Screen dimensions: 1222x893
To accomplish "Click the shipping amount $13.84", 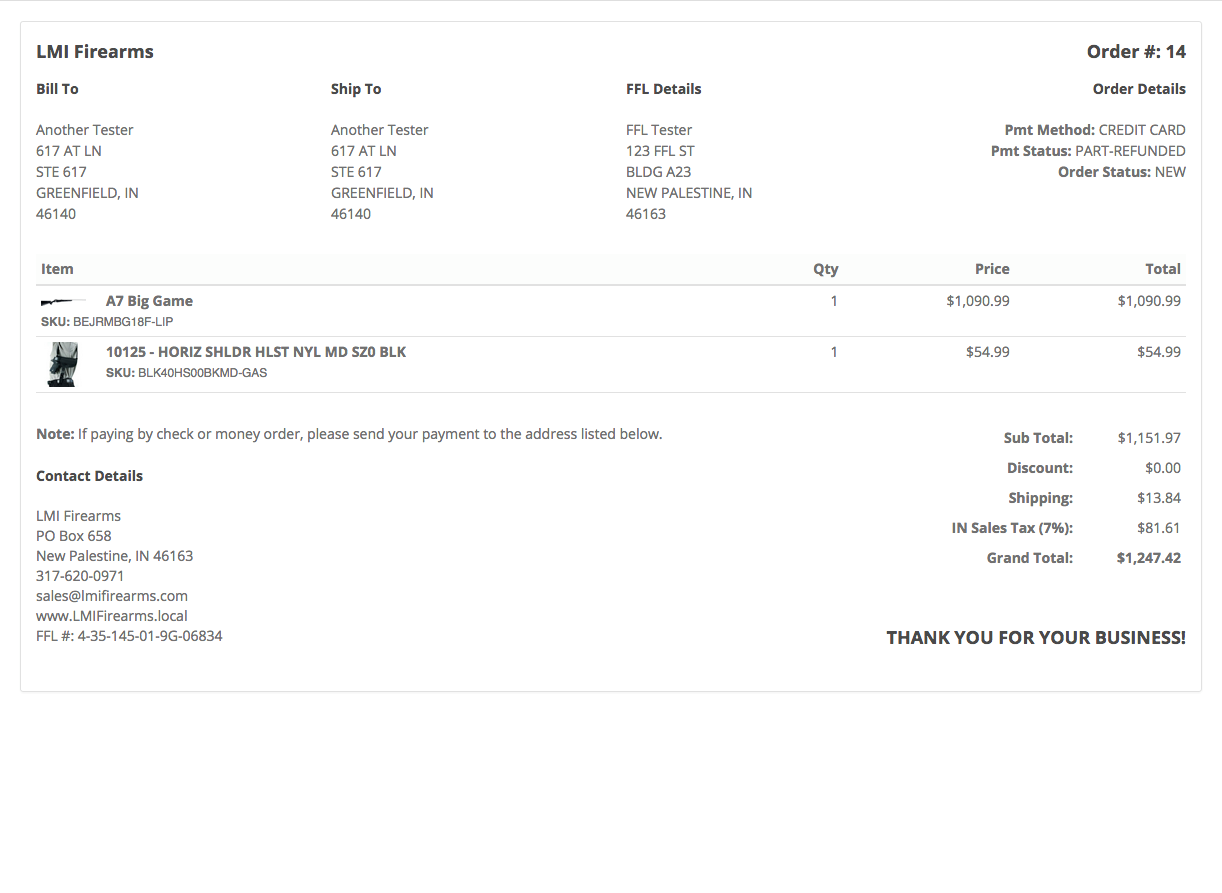I will coord(1159,498).
